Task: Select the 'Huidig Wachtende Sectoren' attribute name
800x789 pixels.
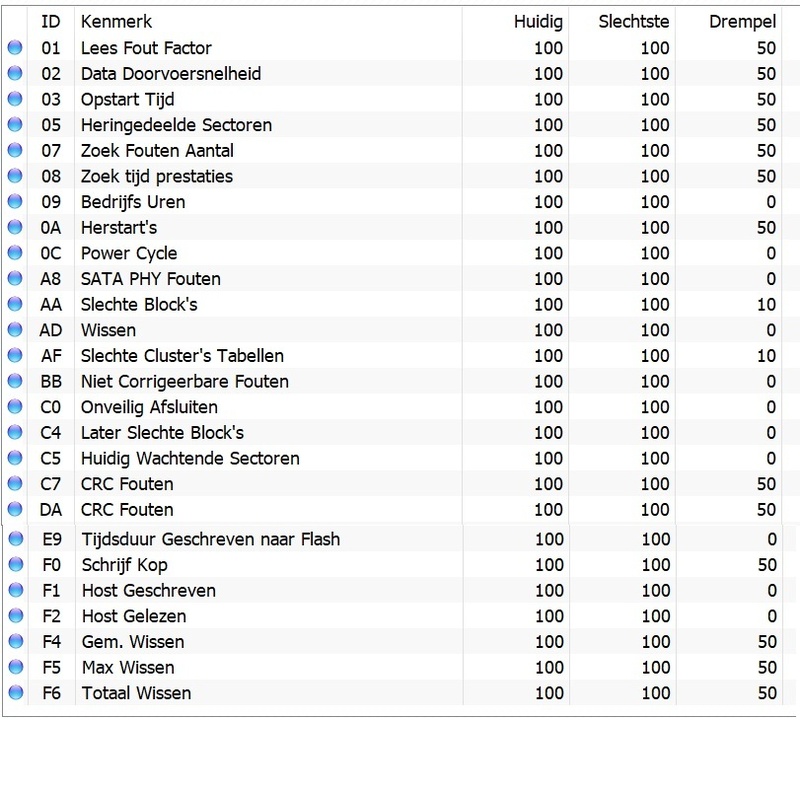Action: (x=190, y=458)
